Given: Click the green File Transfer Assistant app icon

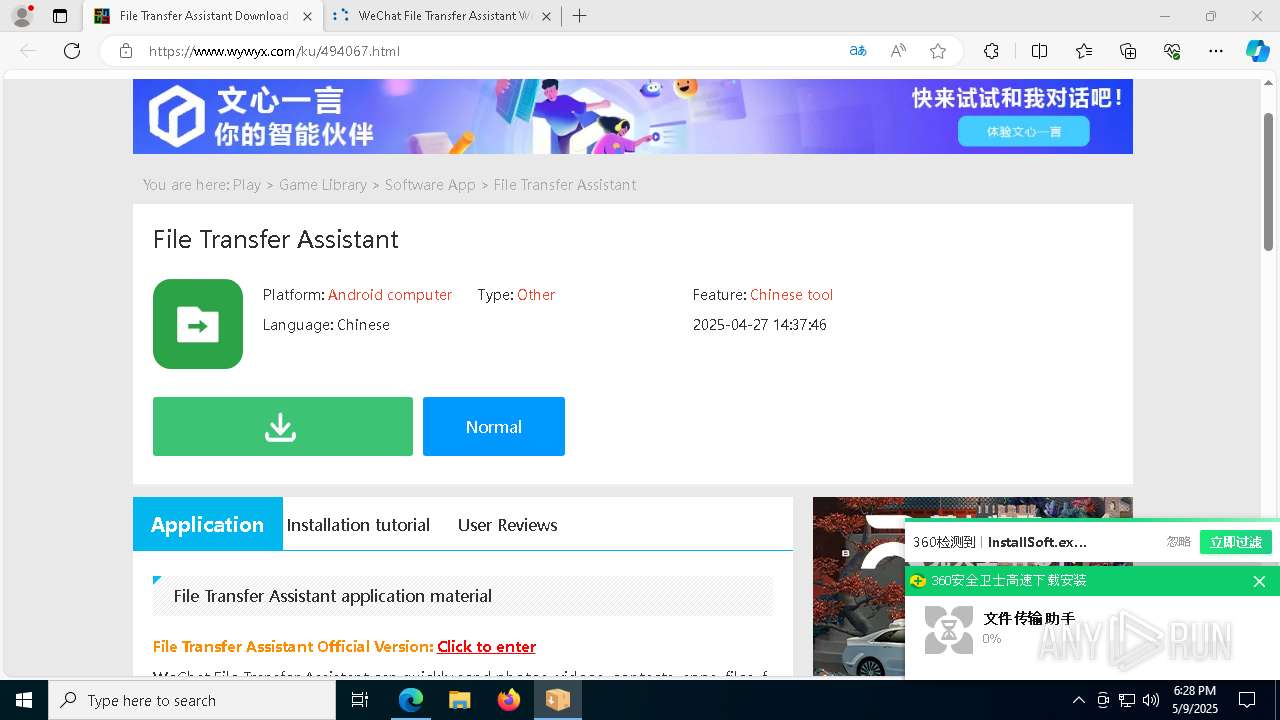Looking at the screenshot, I should coord(198,324).
